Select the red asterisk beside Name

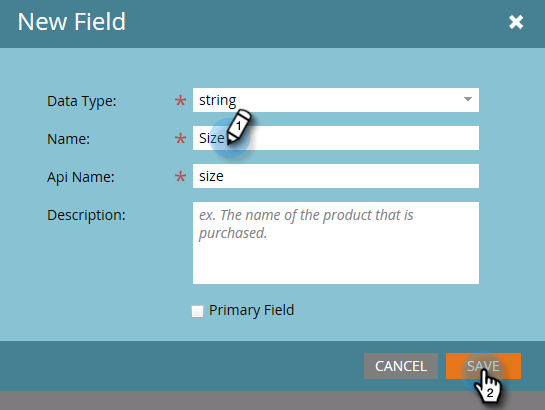(180, 139)
